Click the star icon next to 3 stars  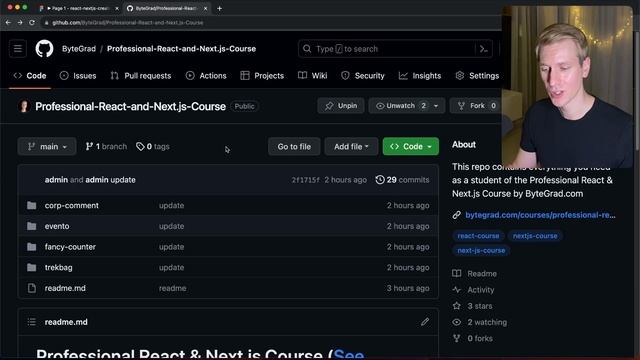click(x=456, y=306)
